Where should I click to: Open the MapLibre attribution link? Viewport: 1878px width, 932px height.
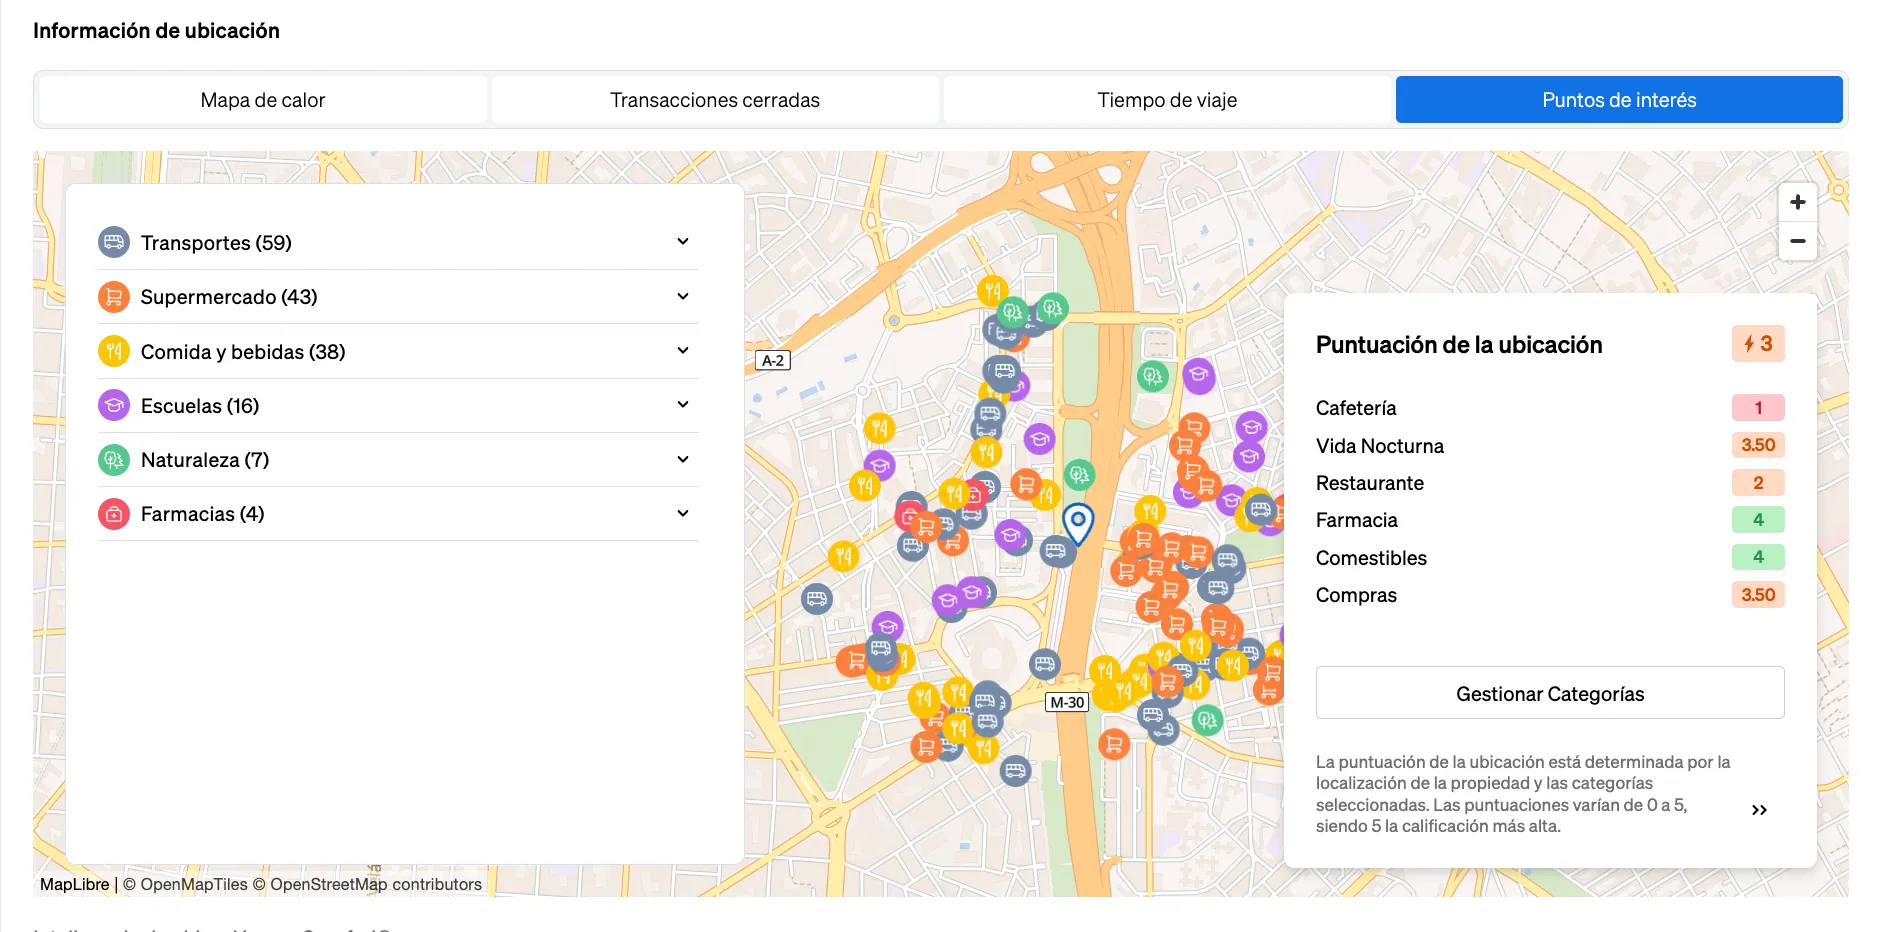coord(74,884)
